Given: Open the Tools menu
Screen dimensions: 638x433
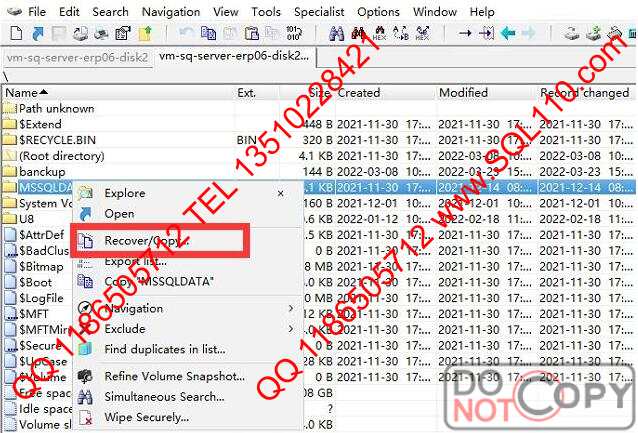Looking at the screenshot, I should tap(266, 11).
